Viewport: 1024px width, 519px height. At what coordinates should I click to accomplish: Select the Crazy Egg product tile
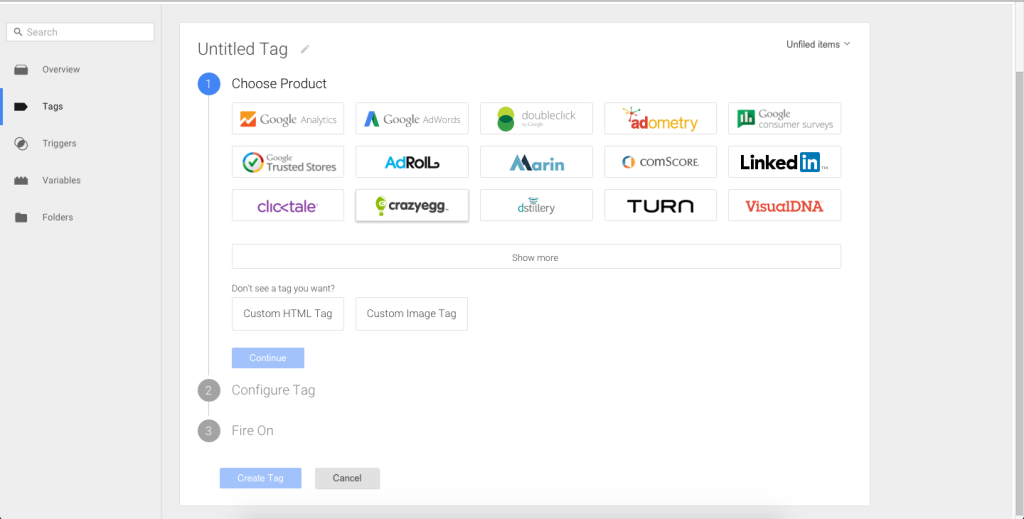click(x=412, y=205)
